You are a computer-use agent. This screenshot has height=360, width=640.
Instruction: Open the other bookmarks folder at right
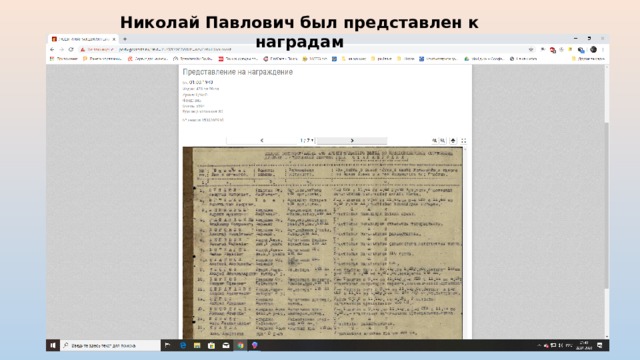tap(588, 59)
